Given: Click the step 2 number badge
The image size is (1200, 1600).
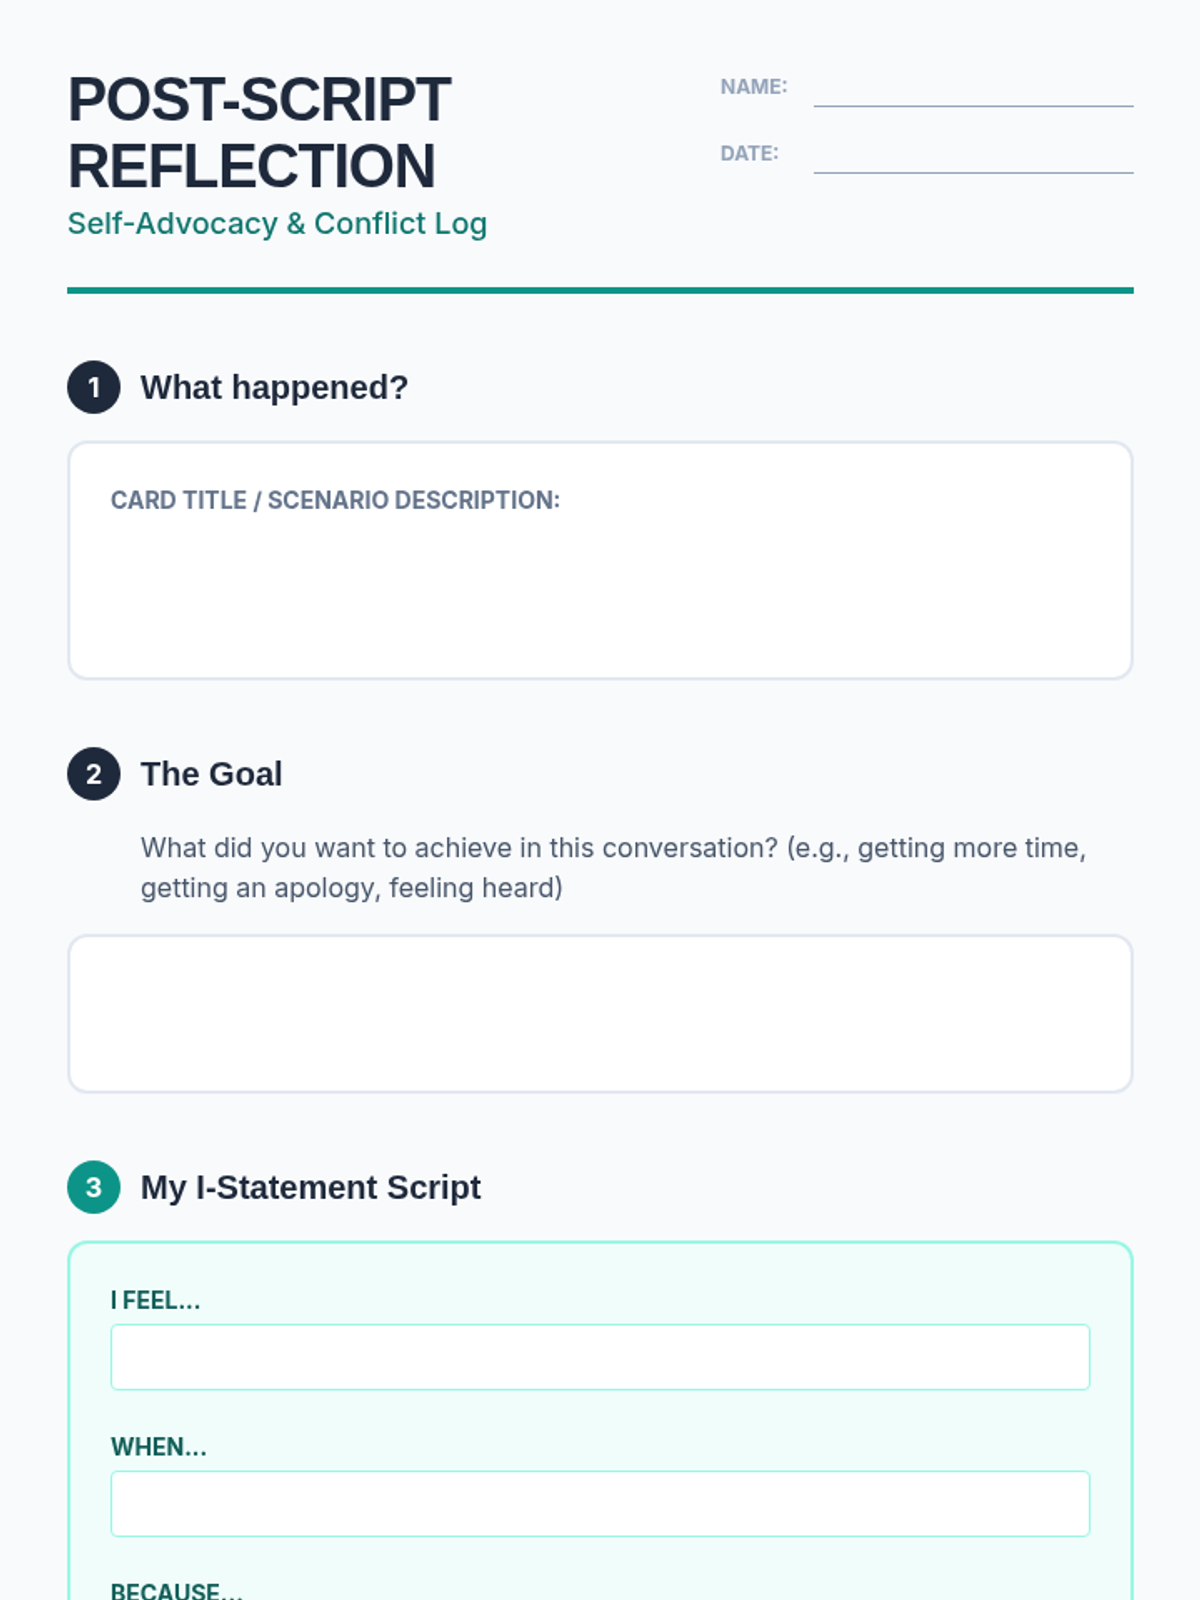Looking at the screenshot, I should (x=94, y=774).
